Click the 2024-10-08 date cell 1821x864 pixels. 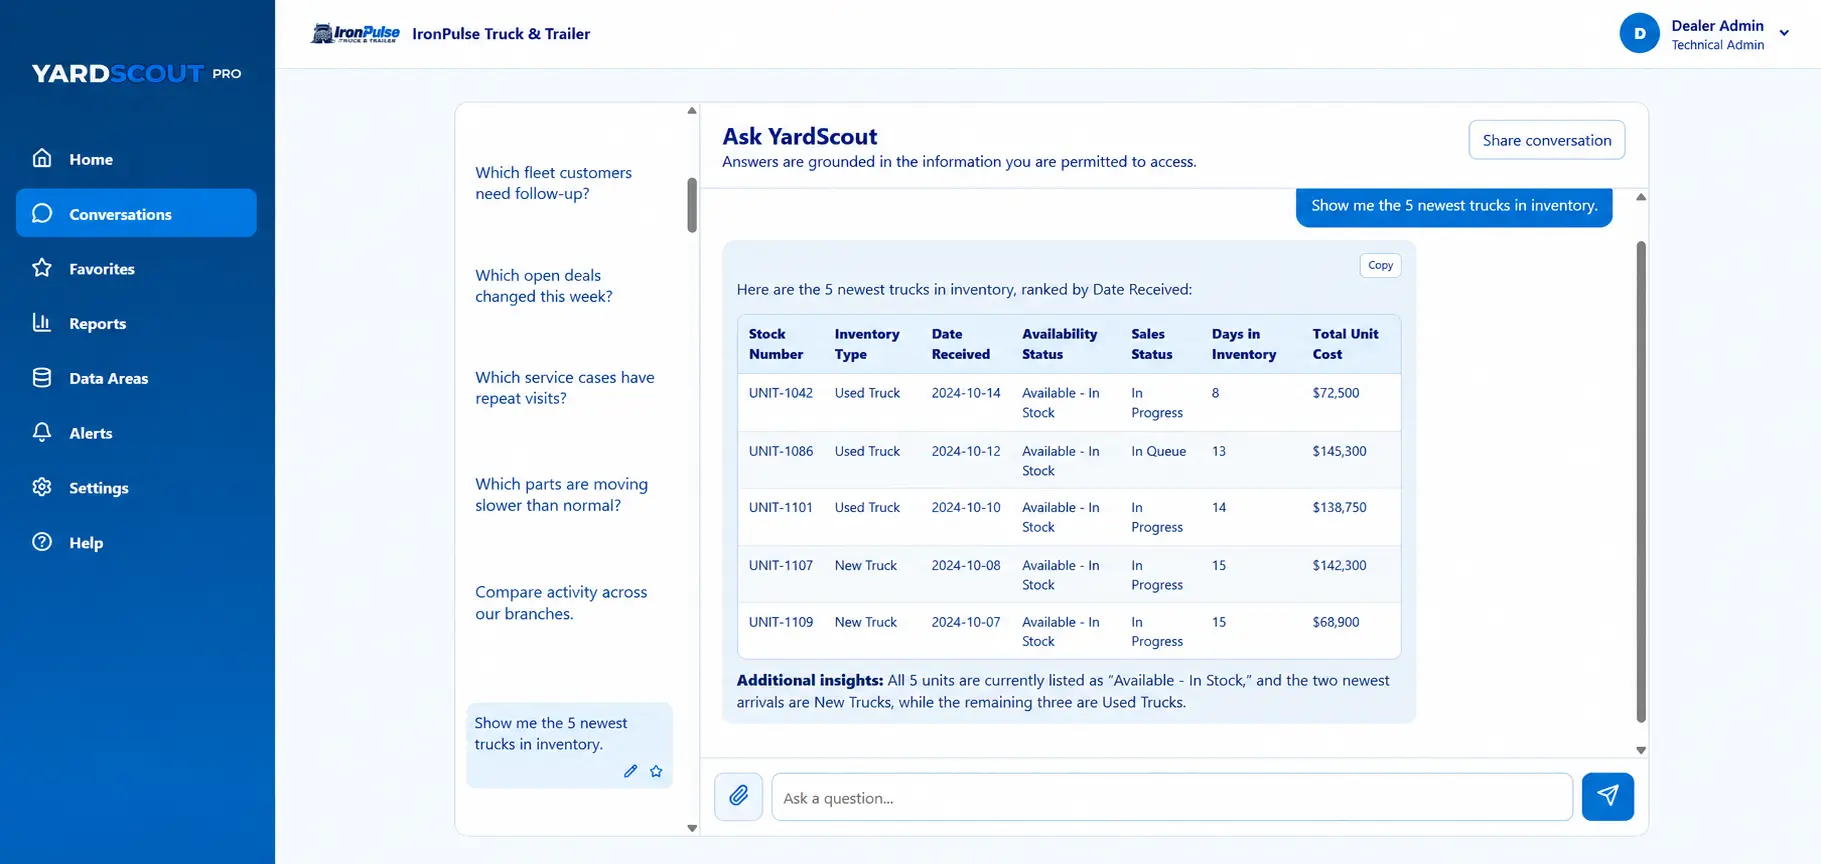pos(966,565)
